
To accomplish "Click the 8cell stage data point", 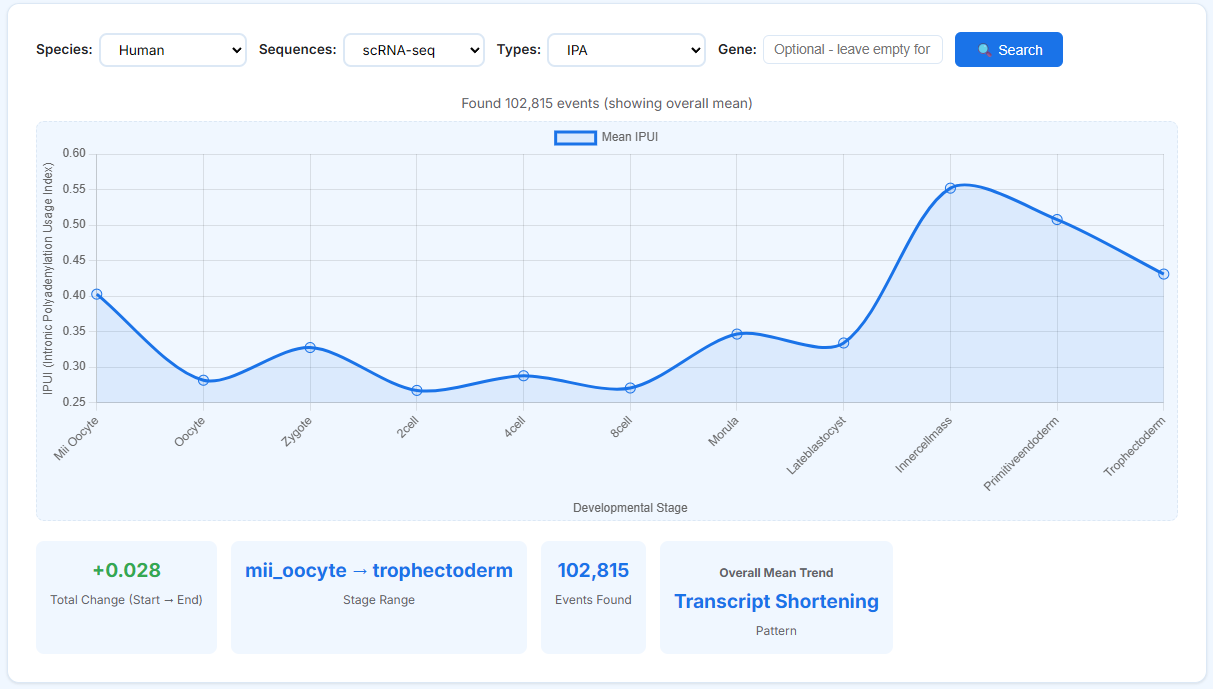I will (630, 387).
